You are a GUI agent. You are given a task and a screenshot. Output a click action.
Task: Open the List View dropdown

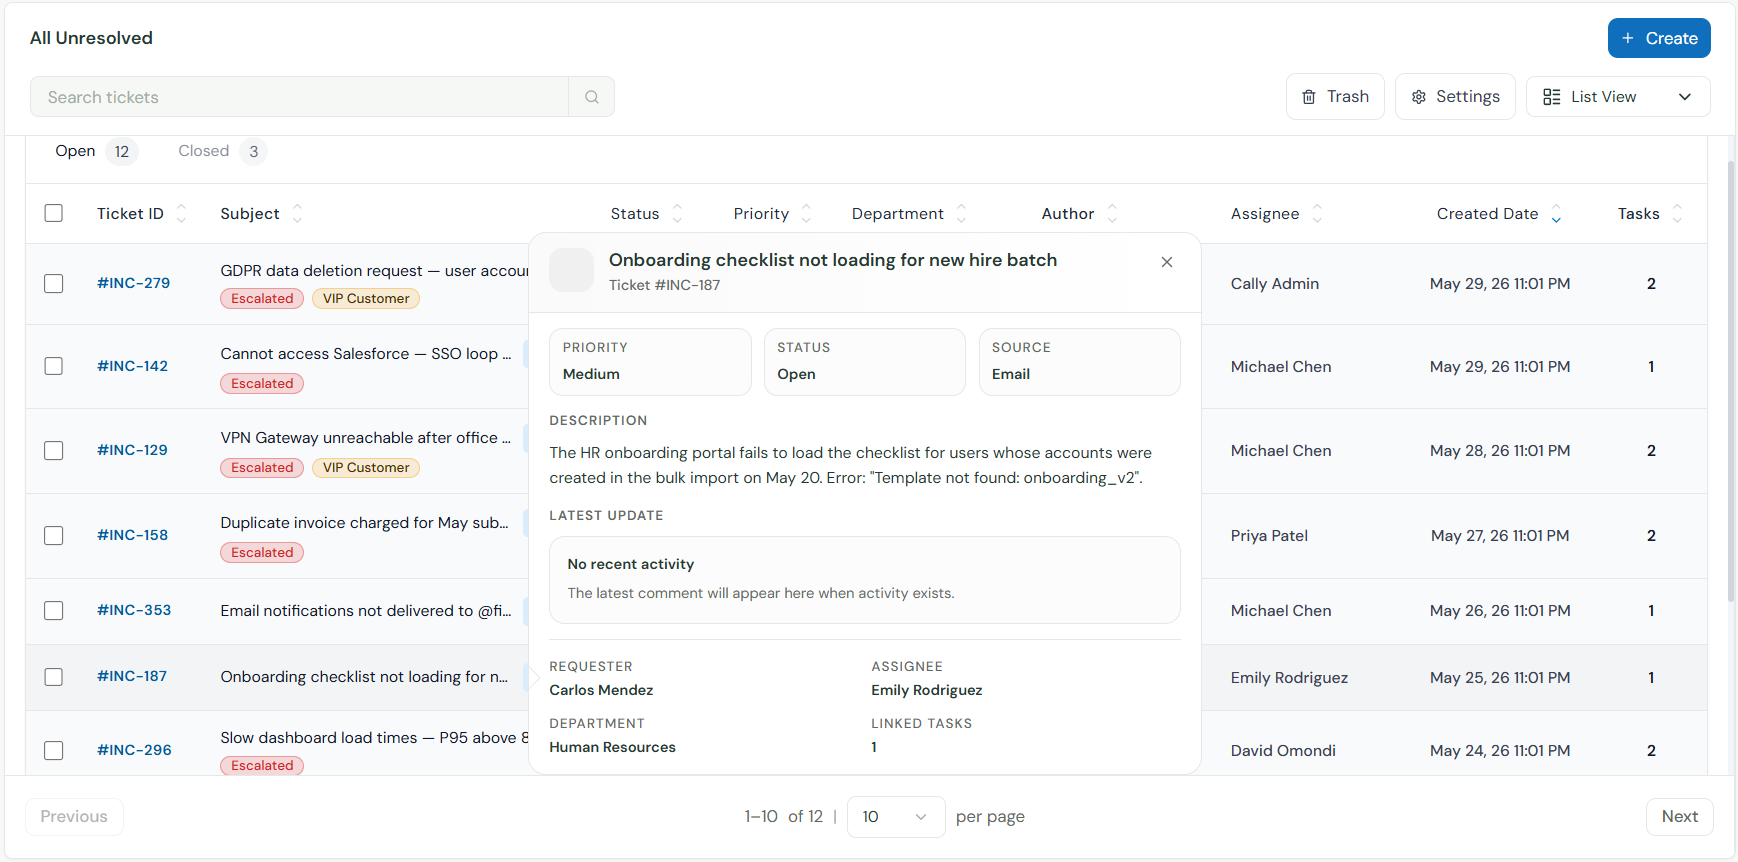(1618, 97)
